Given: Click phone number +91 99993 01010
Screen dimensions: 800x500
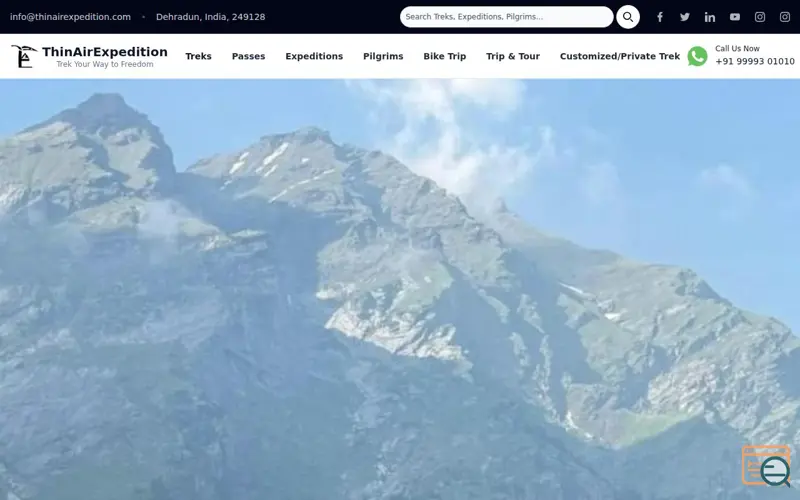Looking at the screenshot, I should coord(755,61).
